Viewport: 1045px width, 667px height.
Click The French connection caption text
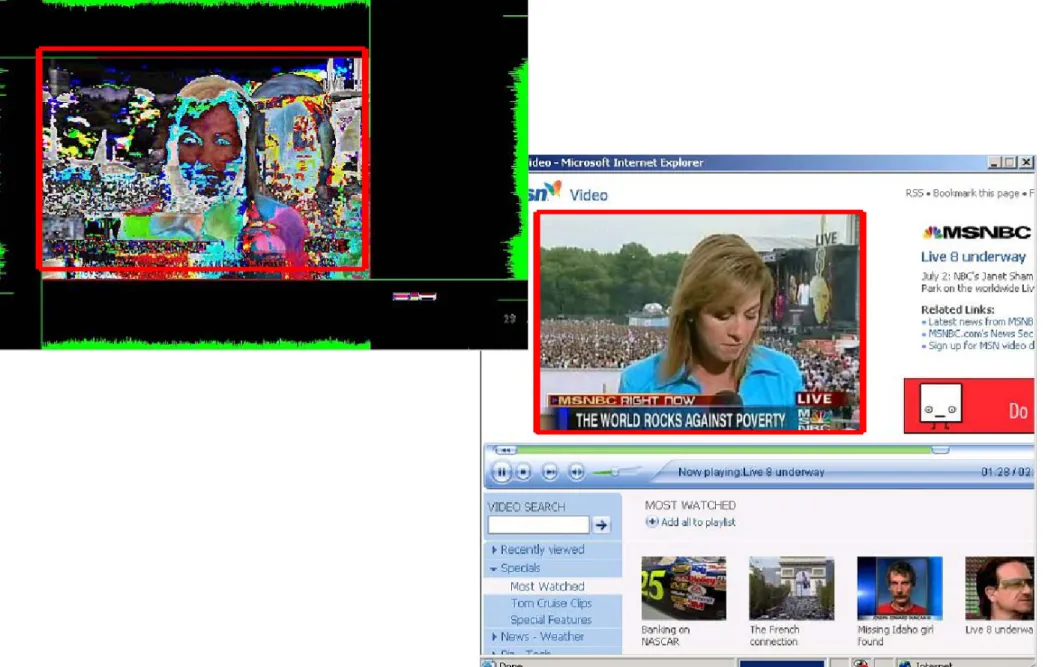(x=774, y=636)
